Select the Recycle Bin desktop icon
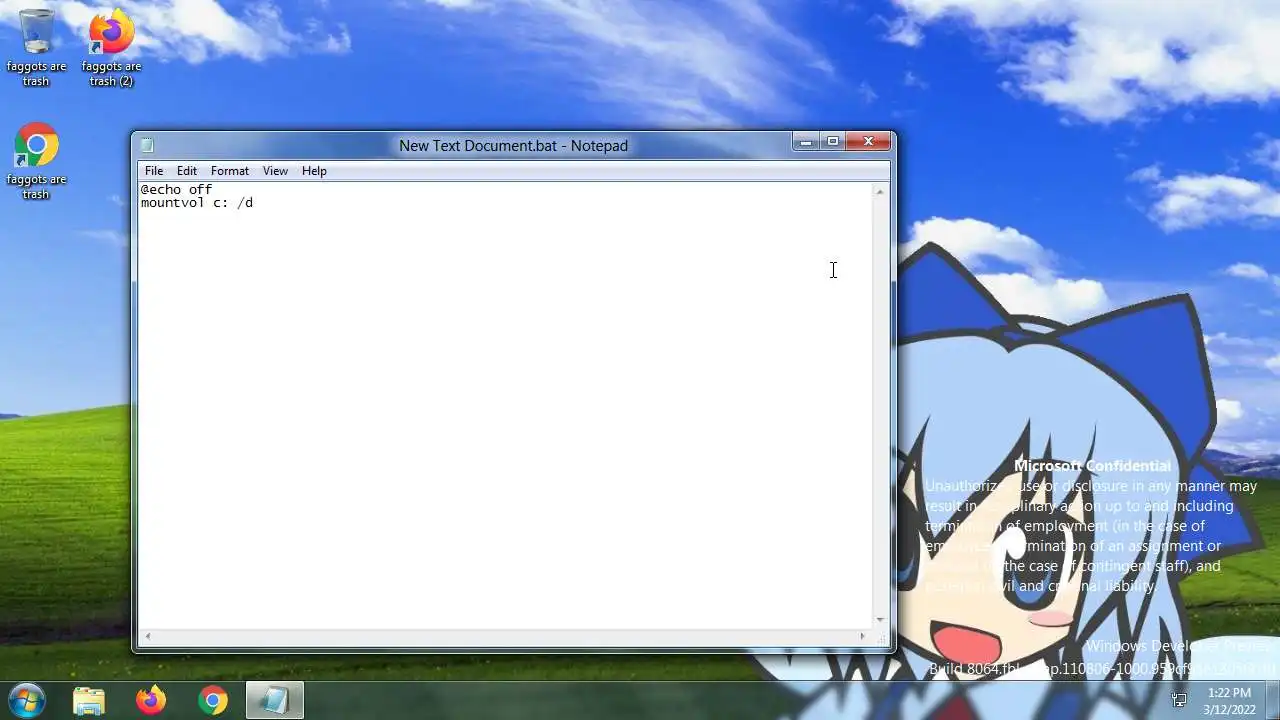1280x720 pixels. (x=36, y=47)
